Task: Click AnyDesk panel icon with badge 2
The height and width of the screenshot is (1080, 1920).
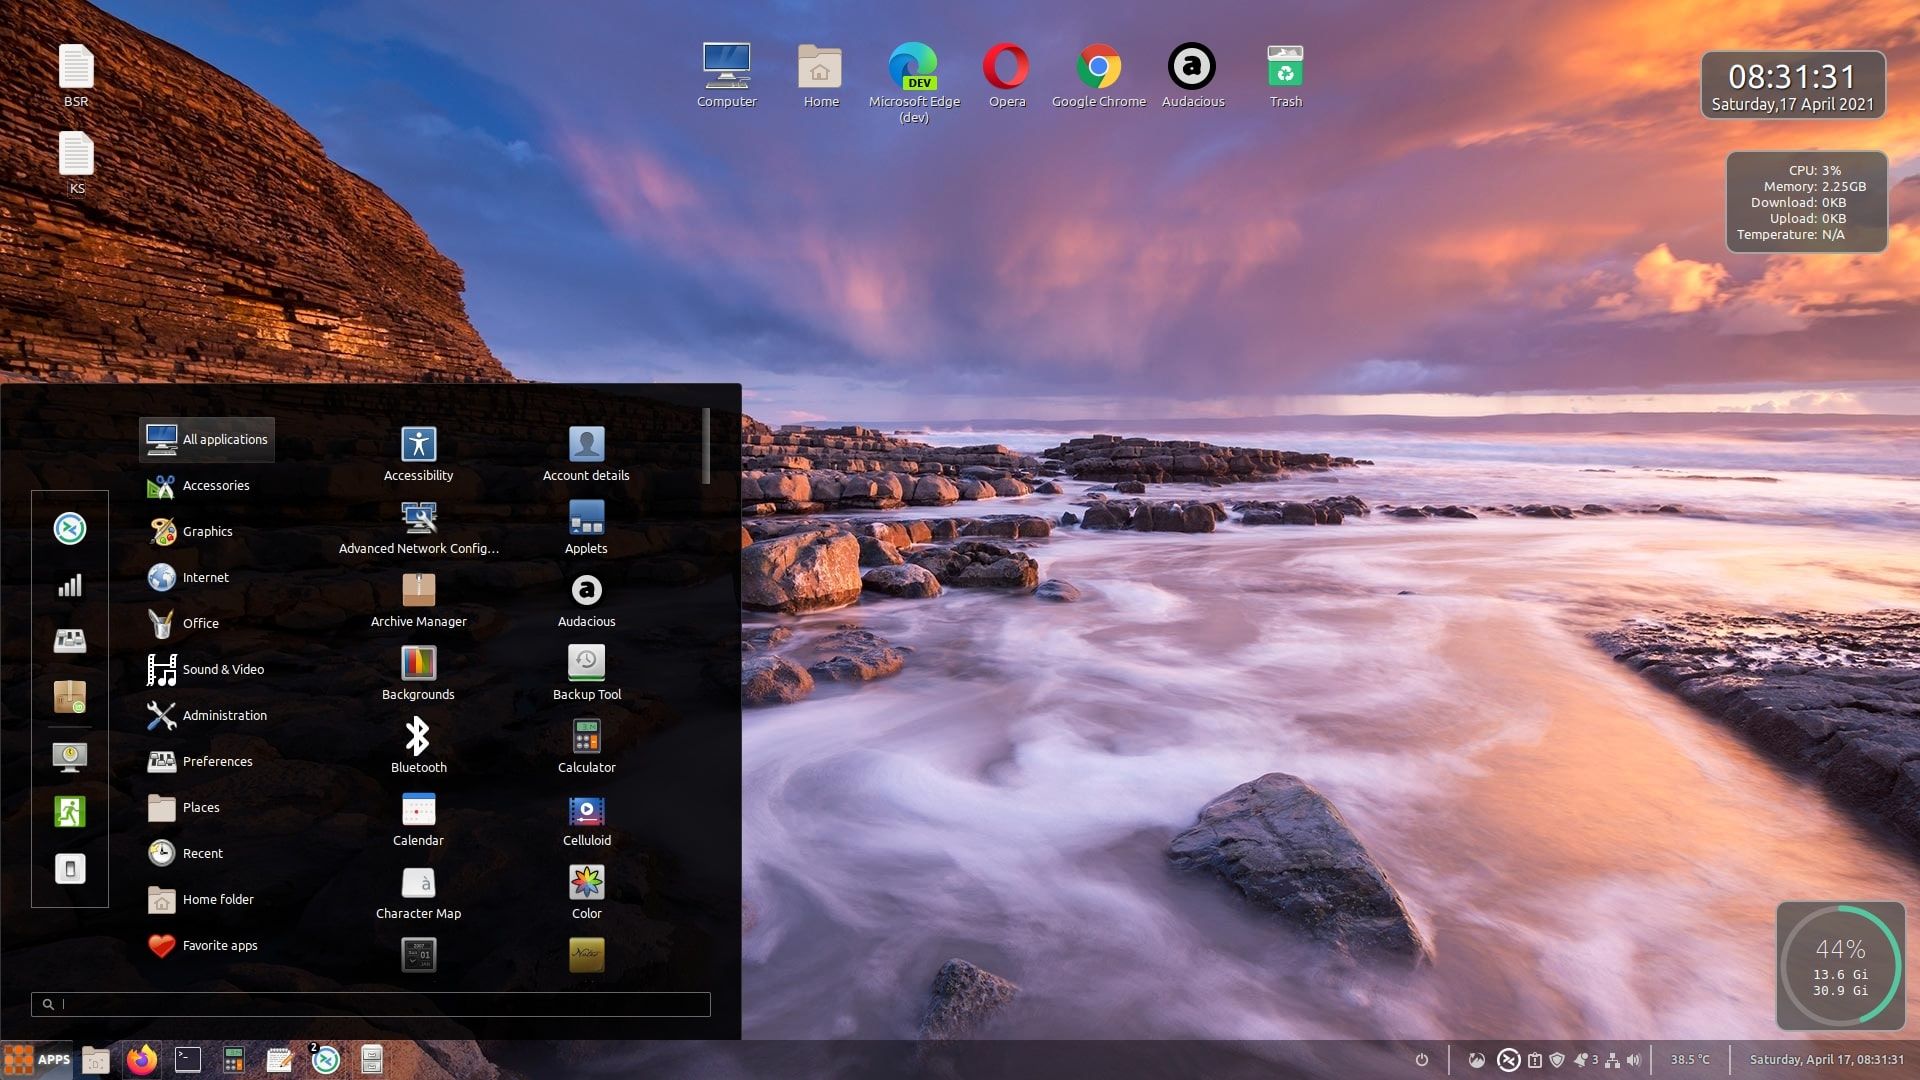Action: pos(325,1060)
